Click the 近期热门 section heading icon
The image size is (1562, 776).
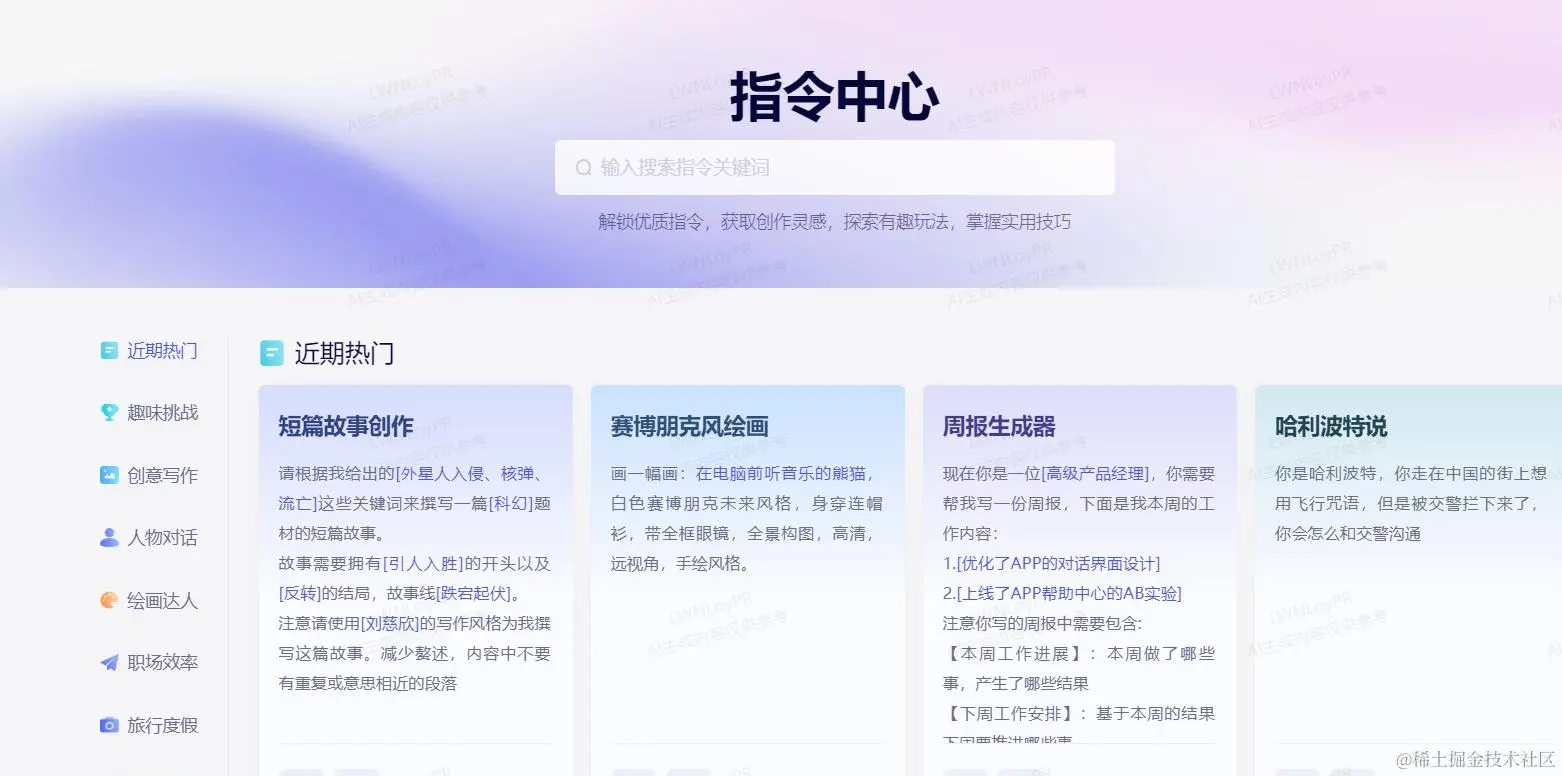(x=271, y=352)
